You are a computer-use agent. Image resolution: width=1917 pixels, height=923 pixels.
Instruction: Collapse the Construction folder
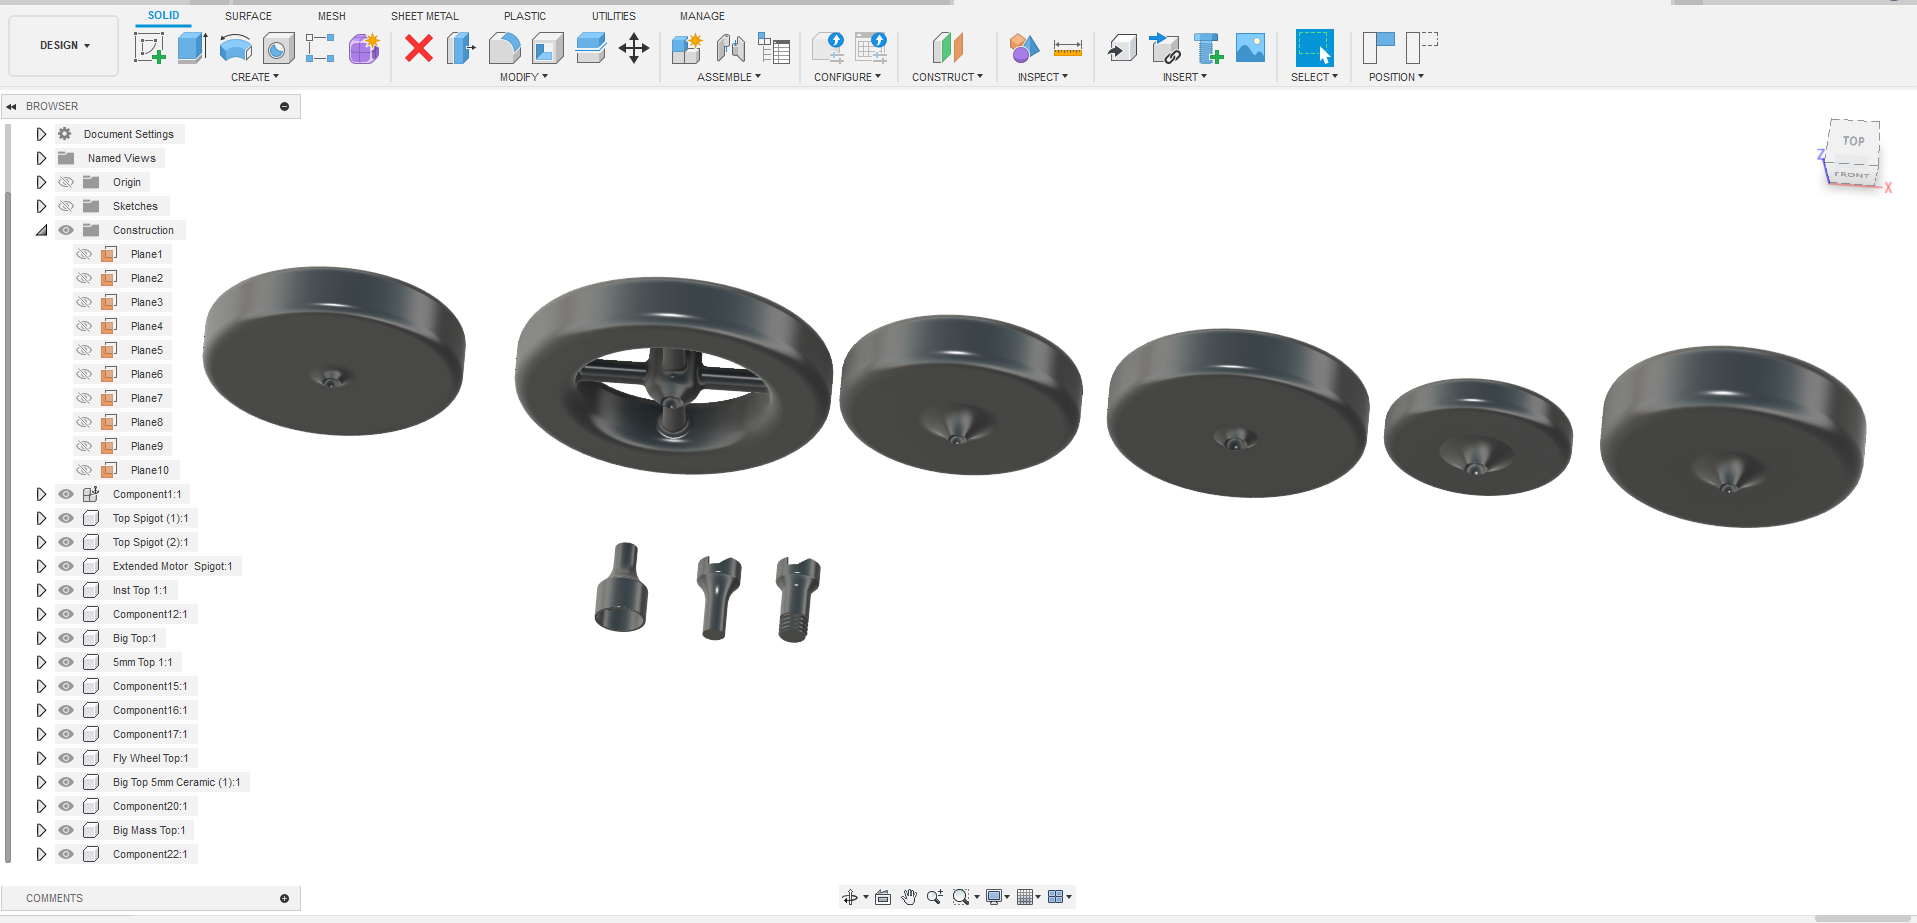(x=41, y=230)
